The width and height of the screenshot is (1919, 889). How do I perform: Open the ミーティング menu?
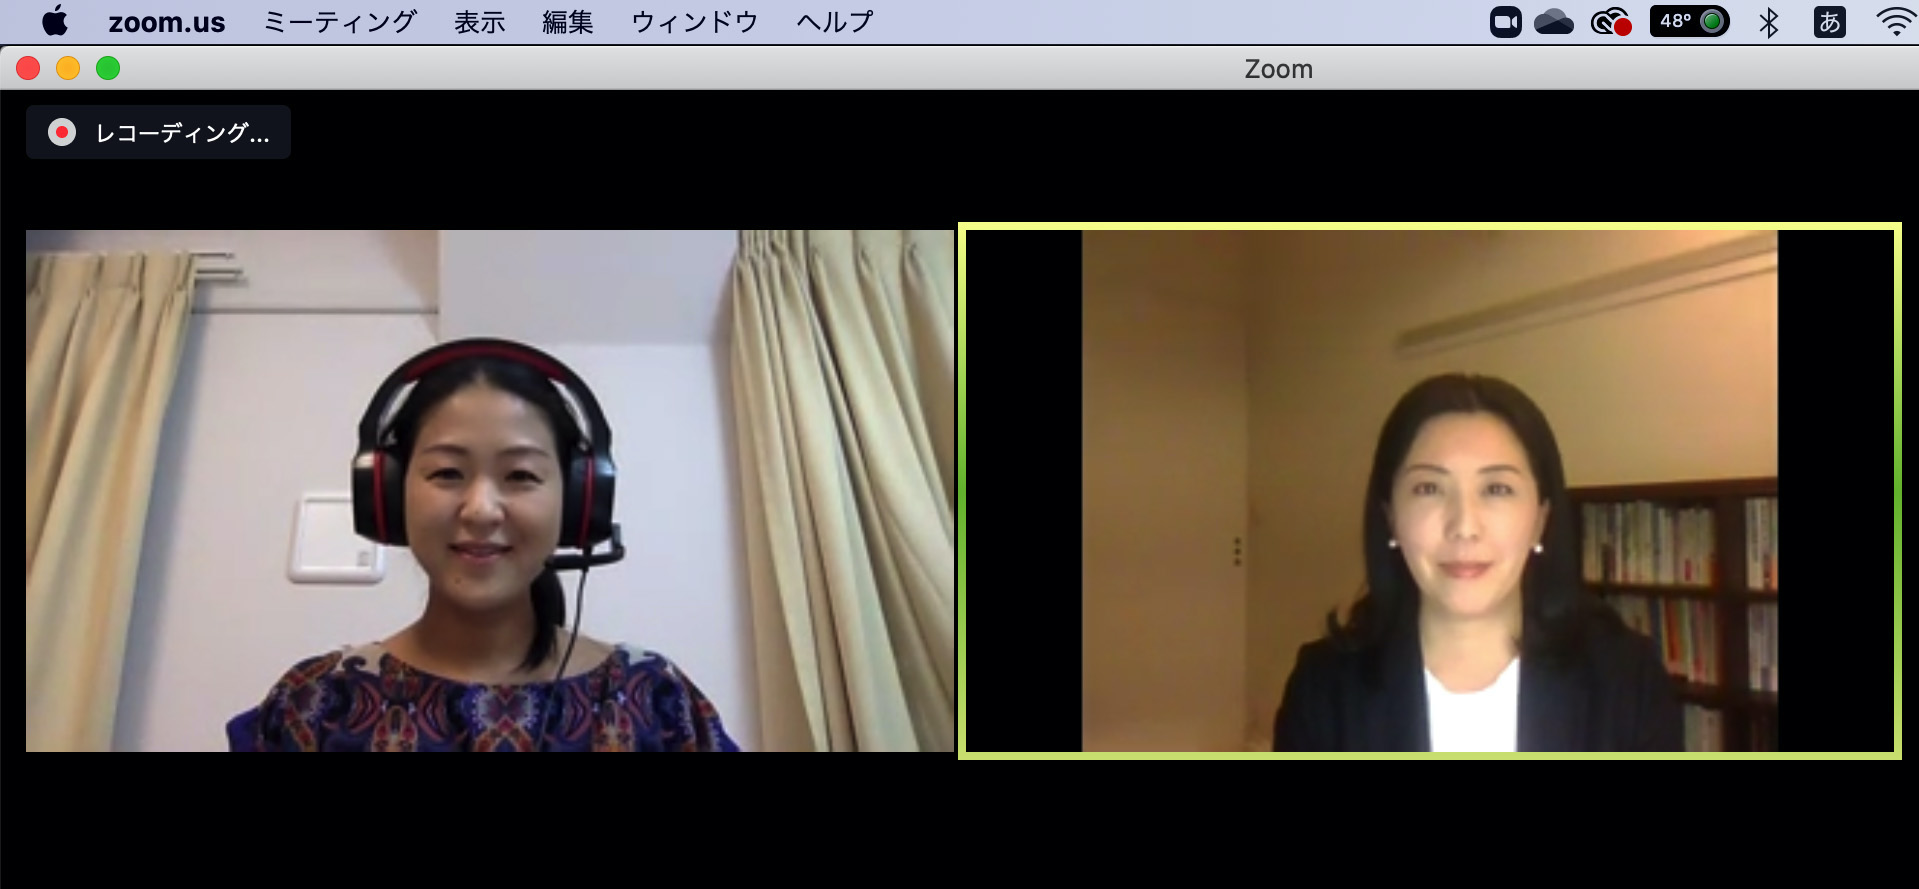pyautogui.click(x=339, y=22)
